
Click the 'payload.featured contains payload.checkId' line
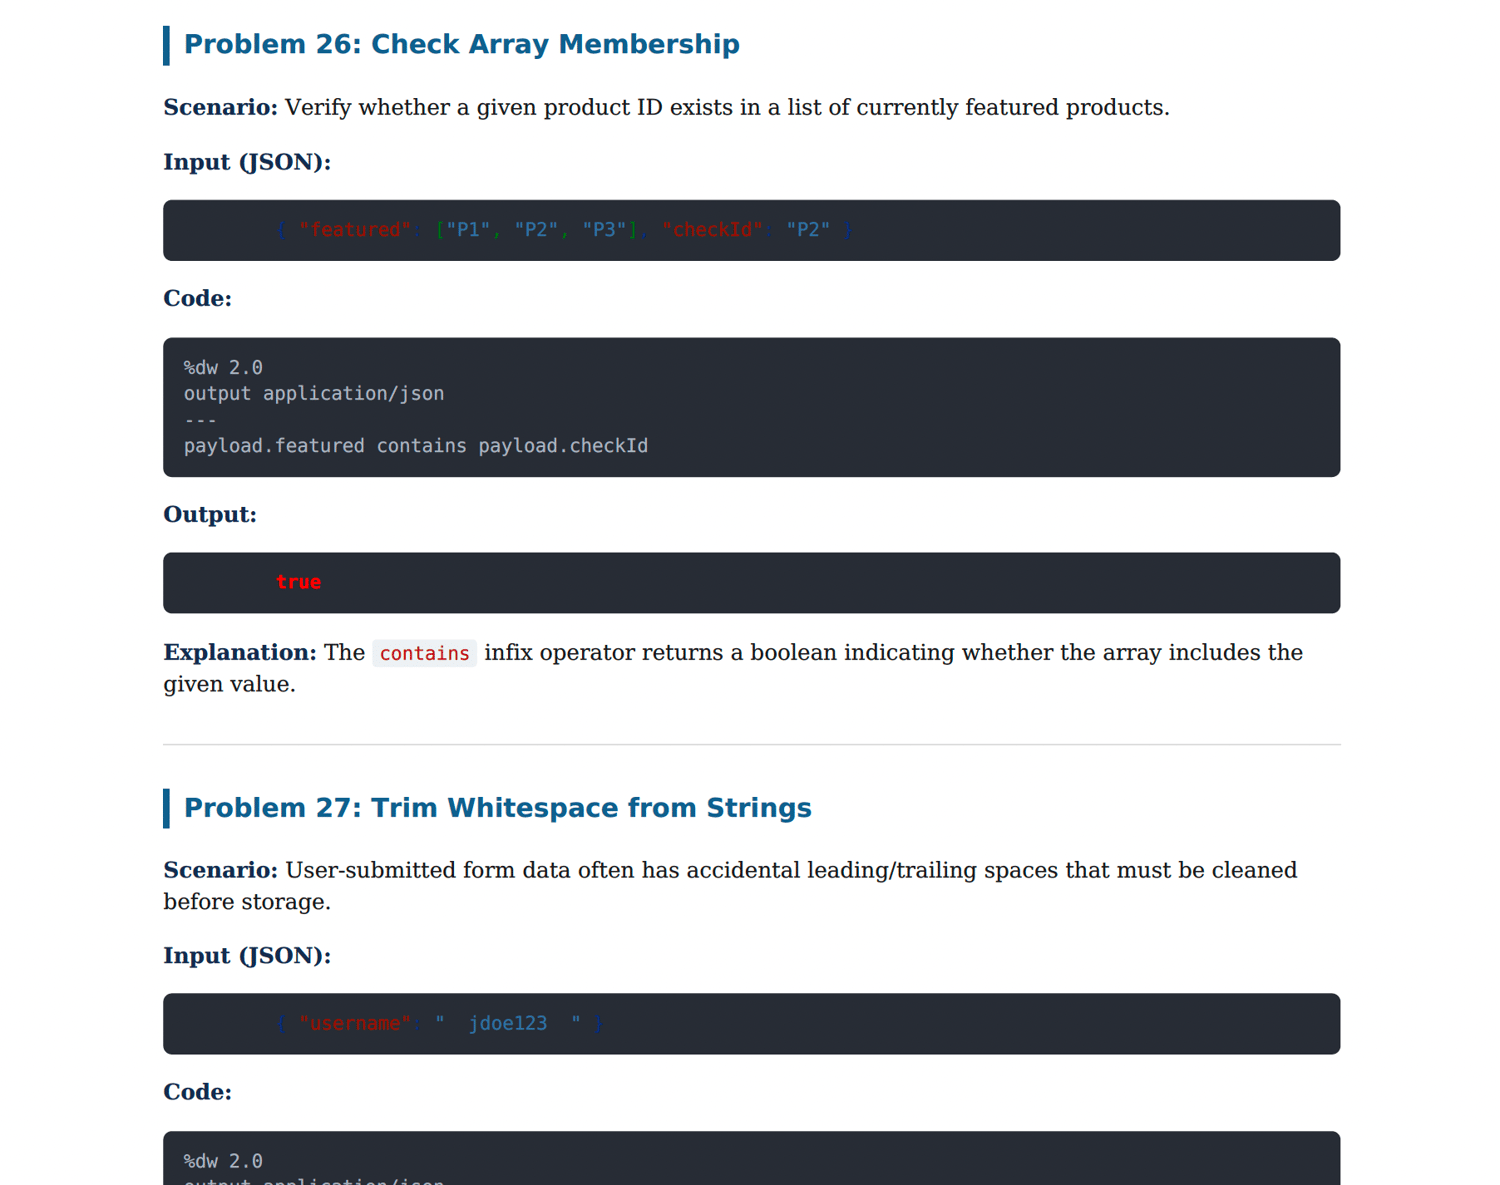pyautogui.click(x=416, y=446)
